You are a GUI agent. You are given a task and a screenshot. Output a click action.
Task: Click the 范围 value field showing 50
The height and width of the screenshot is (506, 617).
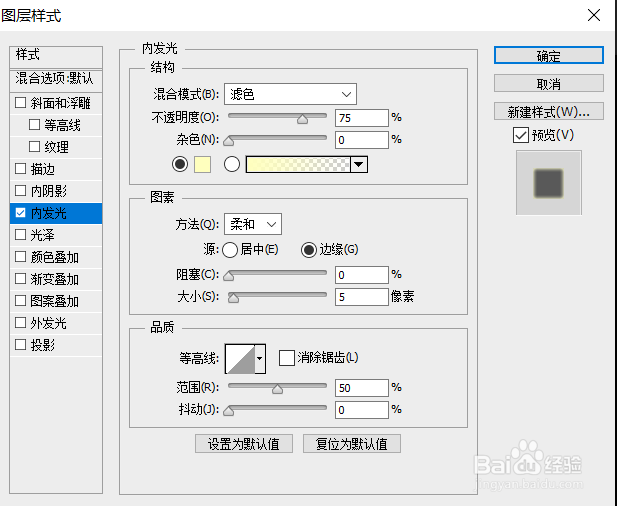click(362, 388)
